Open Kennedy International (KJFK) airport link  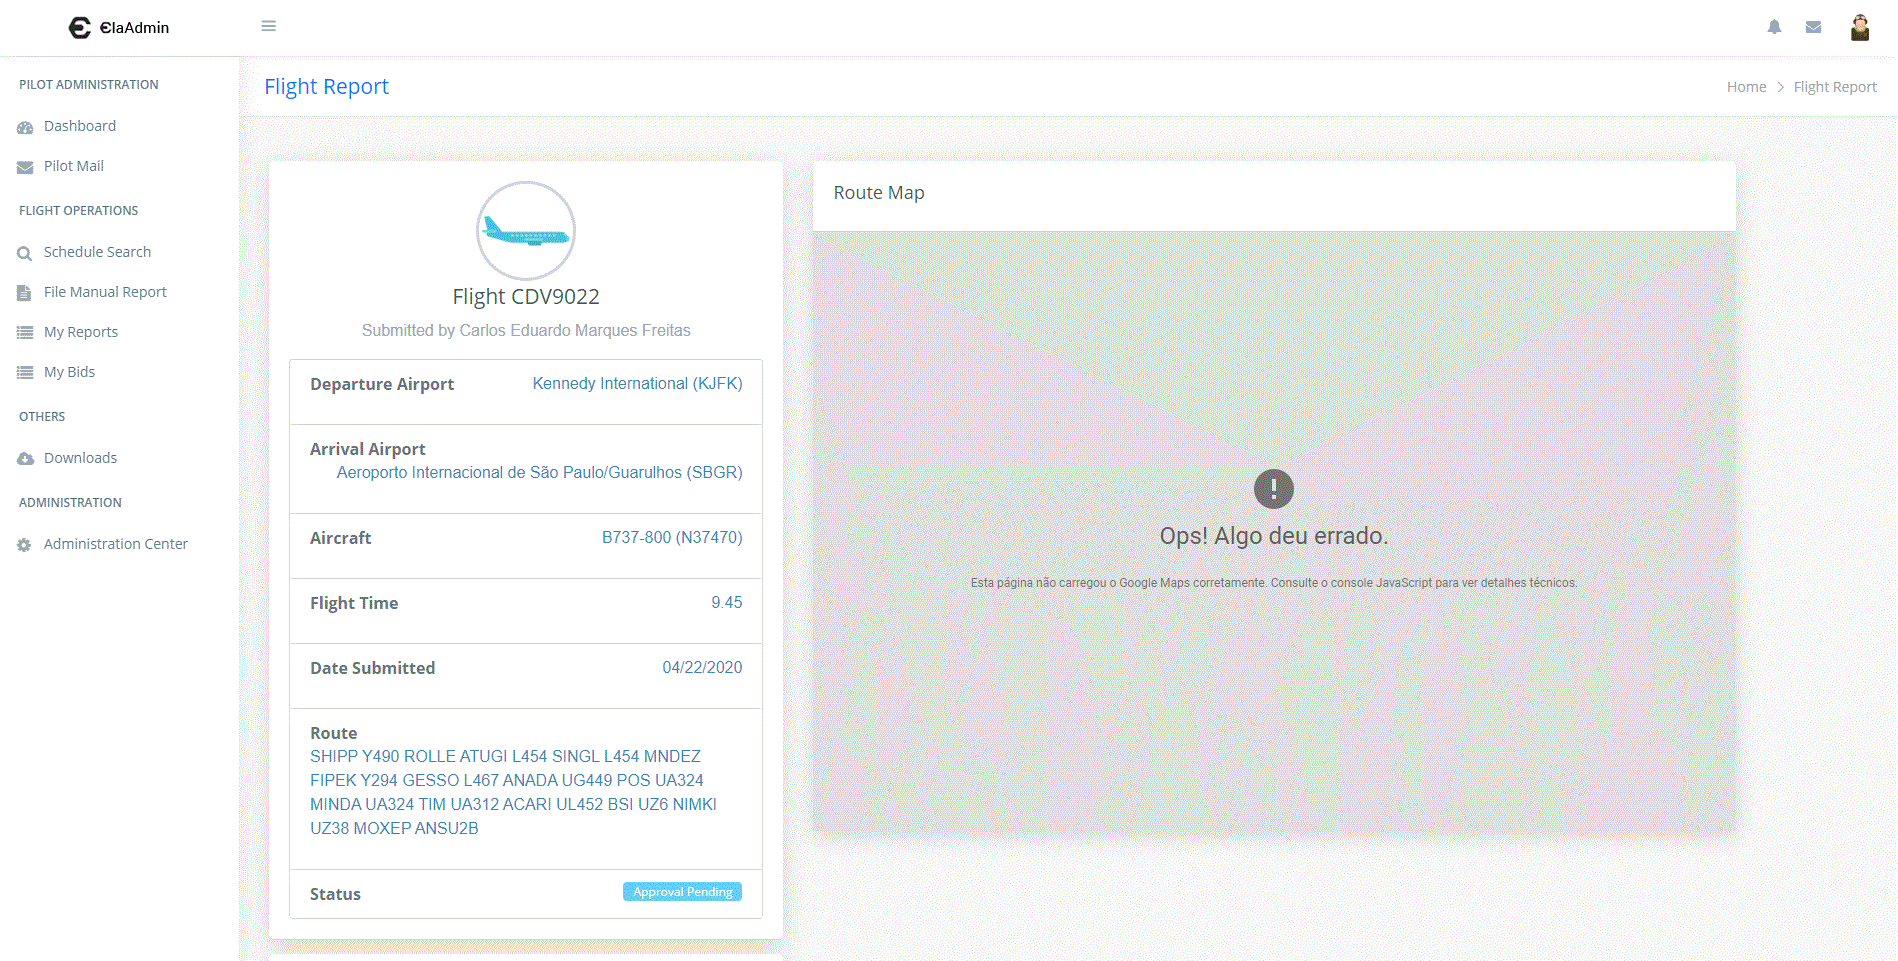[637, 384]
